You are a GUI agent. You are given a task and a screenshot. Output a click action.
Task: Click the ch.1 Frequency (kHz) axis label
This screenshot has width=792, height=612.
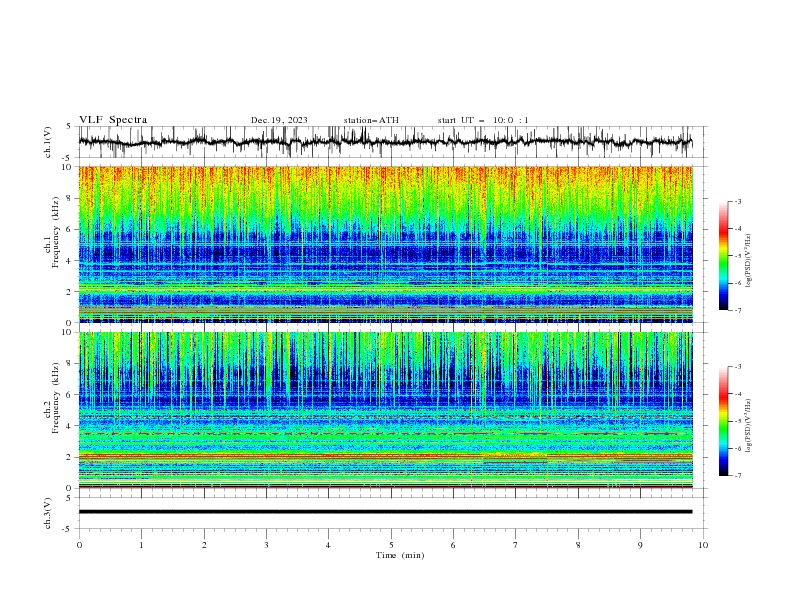pos(52,233)
